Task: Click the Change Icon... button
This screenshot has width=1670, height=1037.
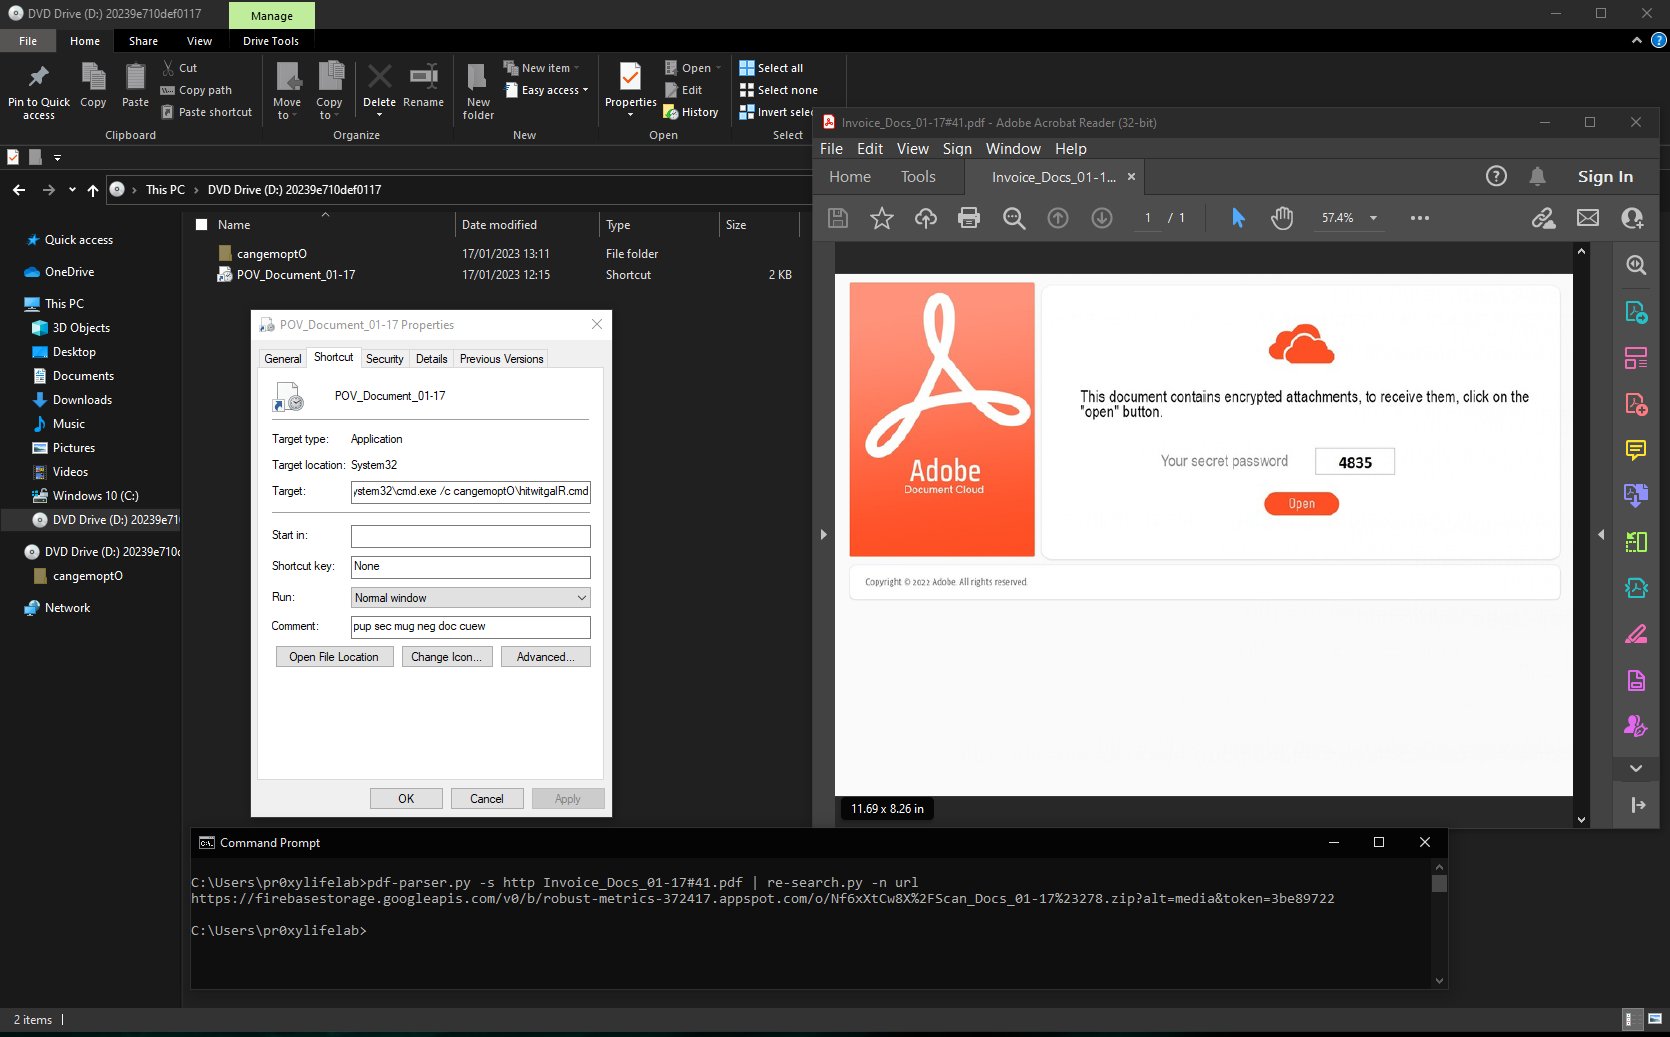Action: [446, 657]
